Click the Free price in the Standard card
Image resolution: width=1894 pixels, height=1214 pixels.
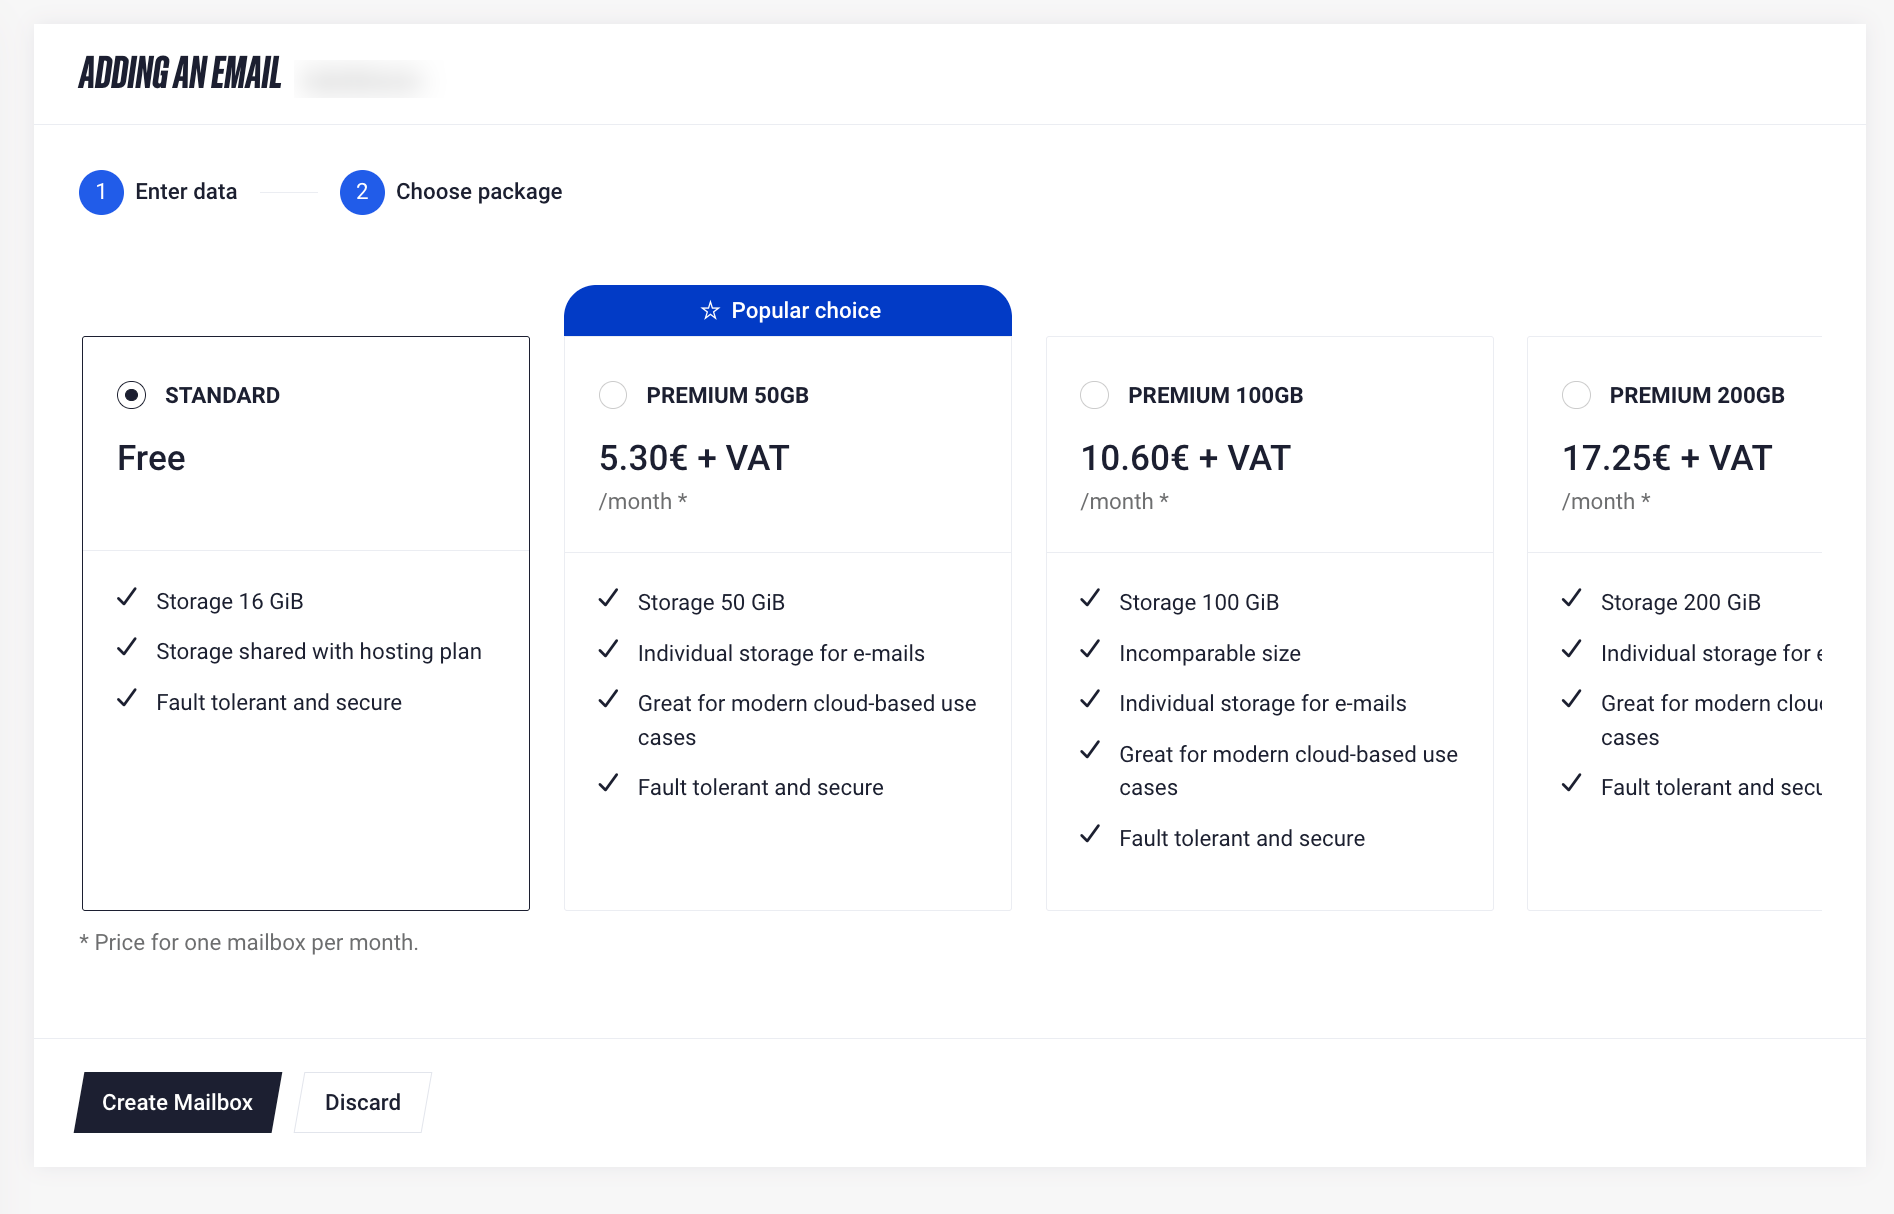pos(151,458)
